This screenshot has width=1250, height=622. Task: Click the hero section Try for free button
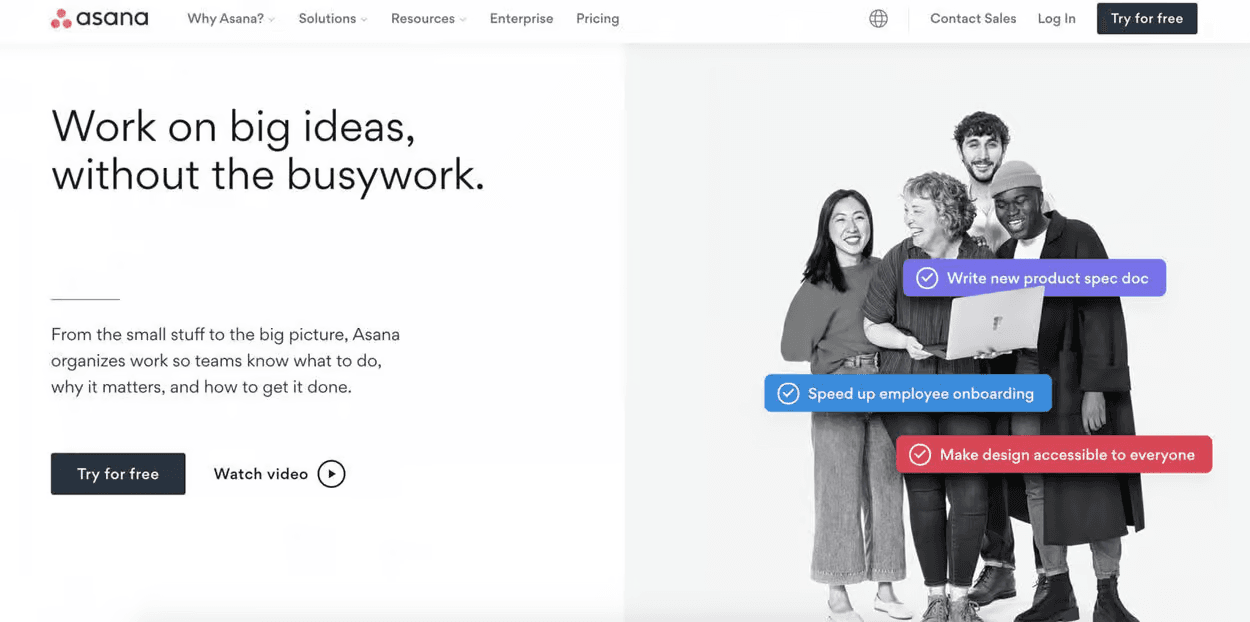[x=118, y=474]
